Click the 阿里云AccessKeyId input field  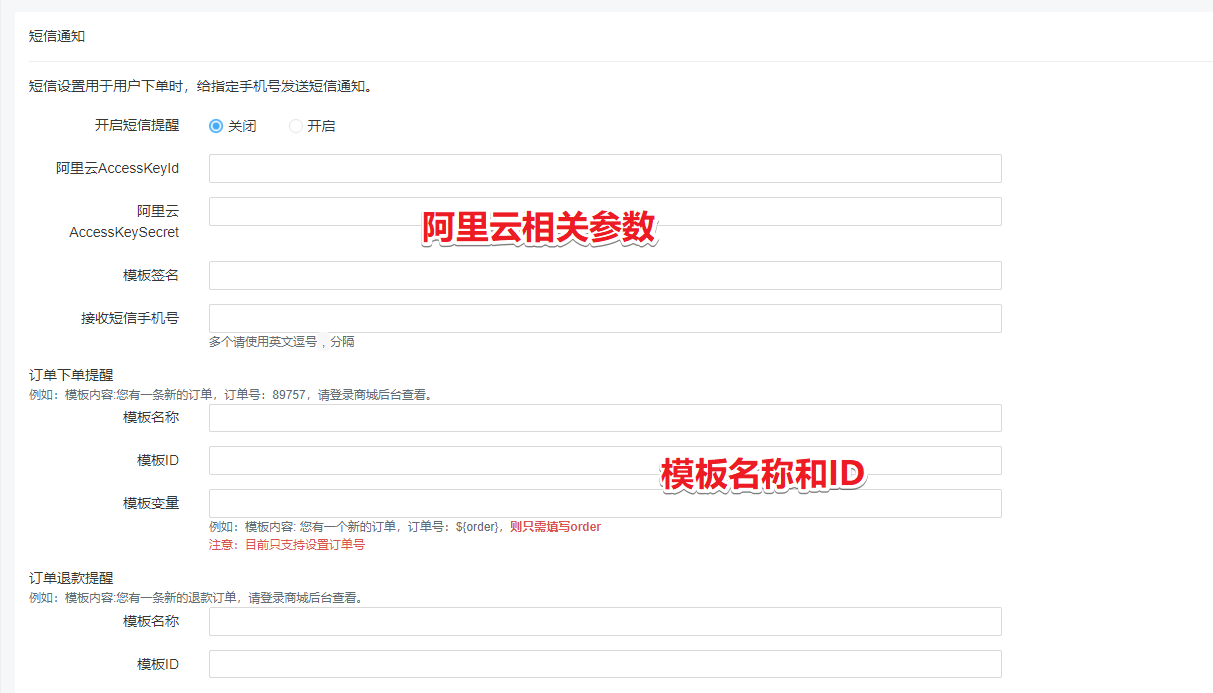(605, 168)
